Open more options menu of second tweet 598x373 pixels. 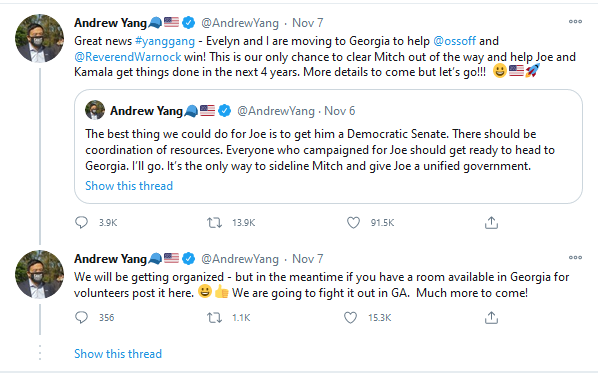click(575, 257)
